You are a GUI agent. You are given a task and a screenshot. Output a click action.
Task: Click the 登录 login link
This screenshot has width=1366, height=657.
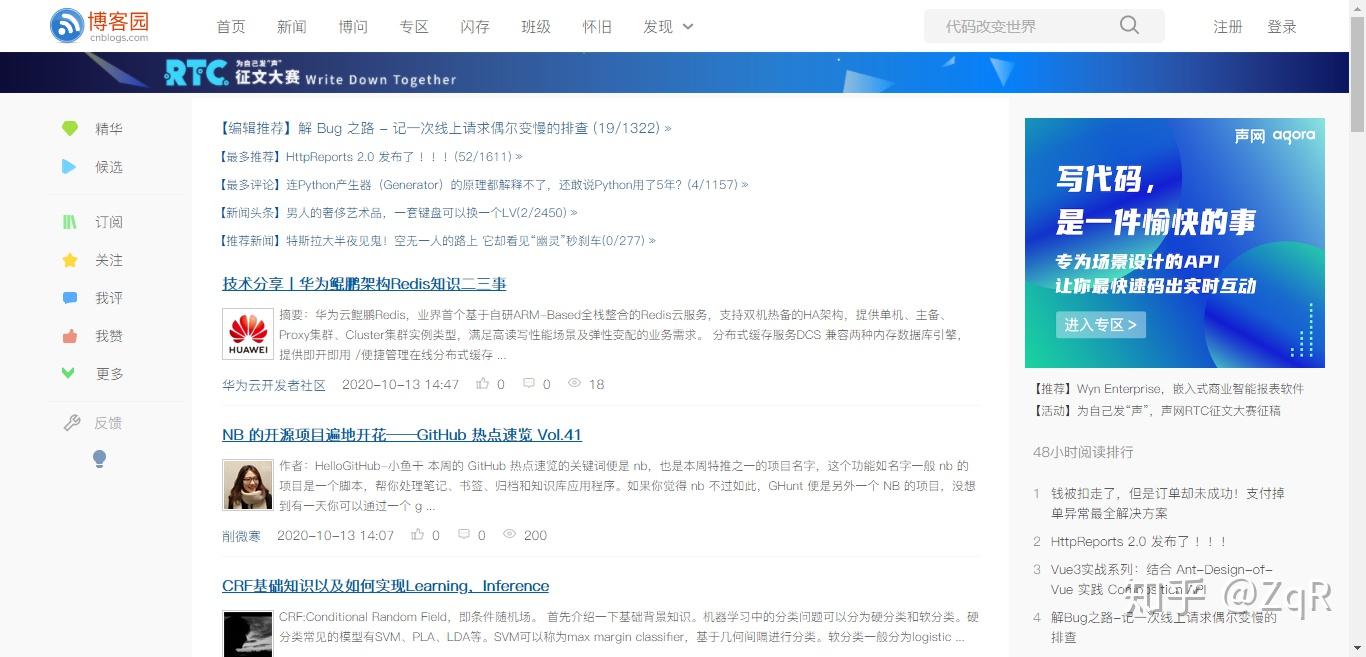click(1282, 26)
